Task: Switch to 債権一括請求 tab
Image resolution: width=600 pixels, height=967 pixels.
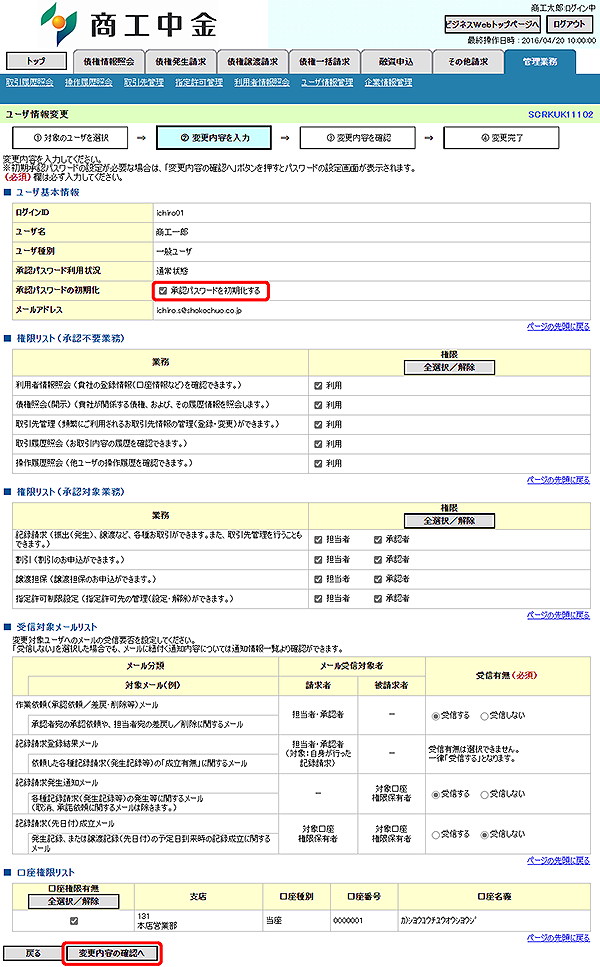Action: (324, 62)
